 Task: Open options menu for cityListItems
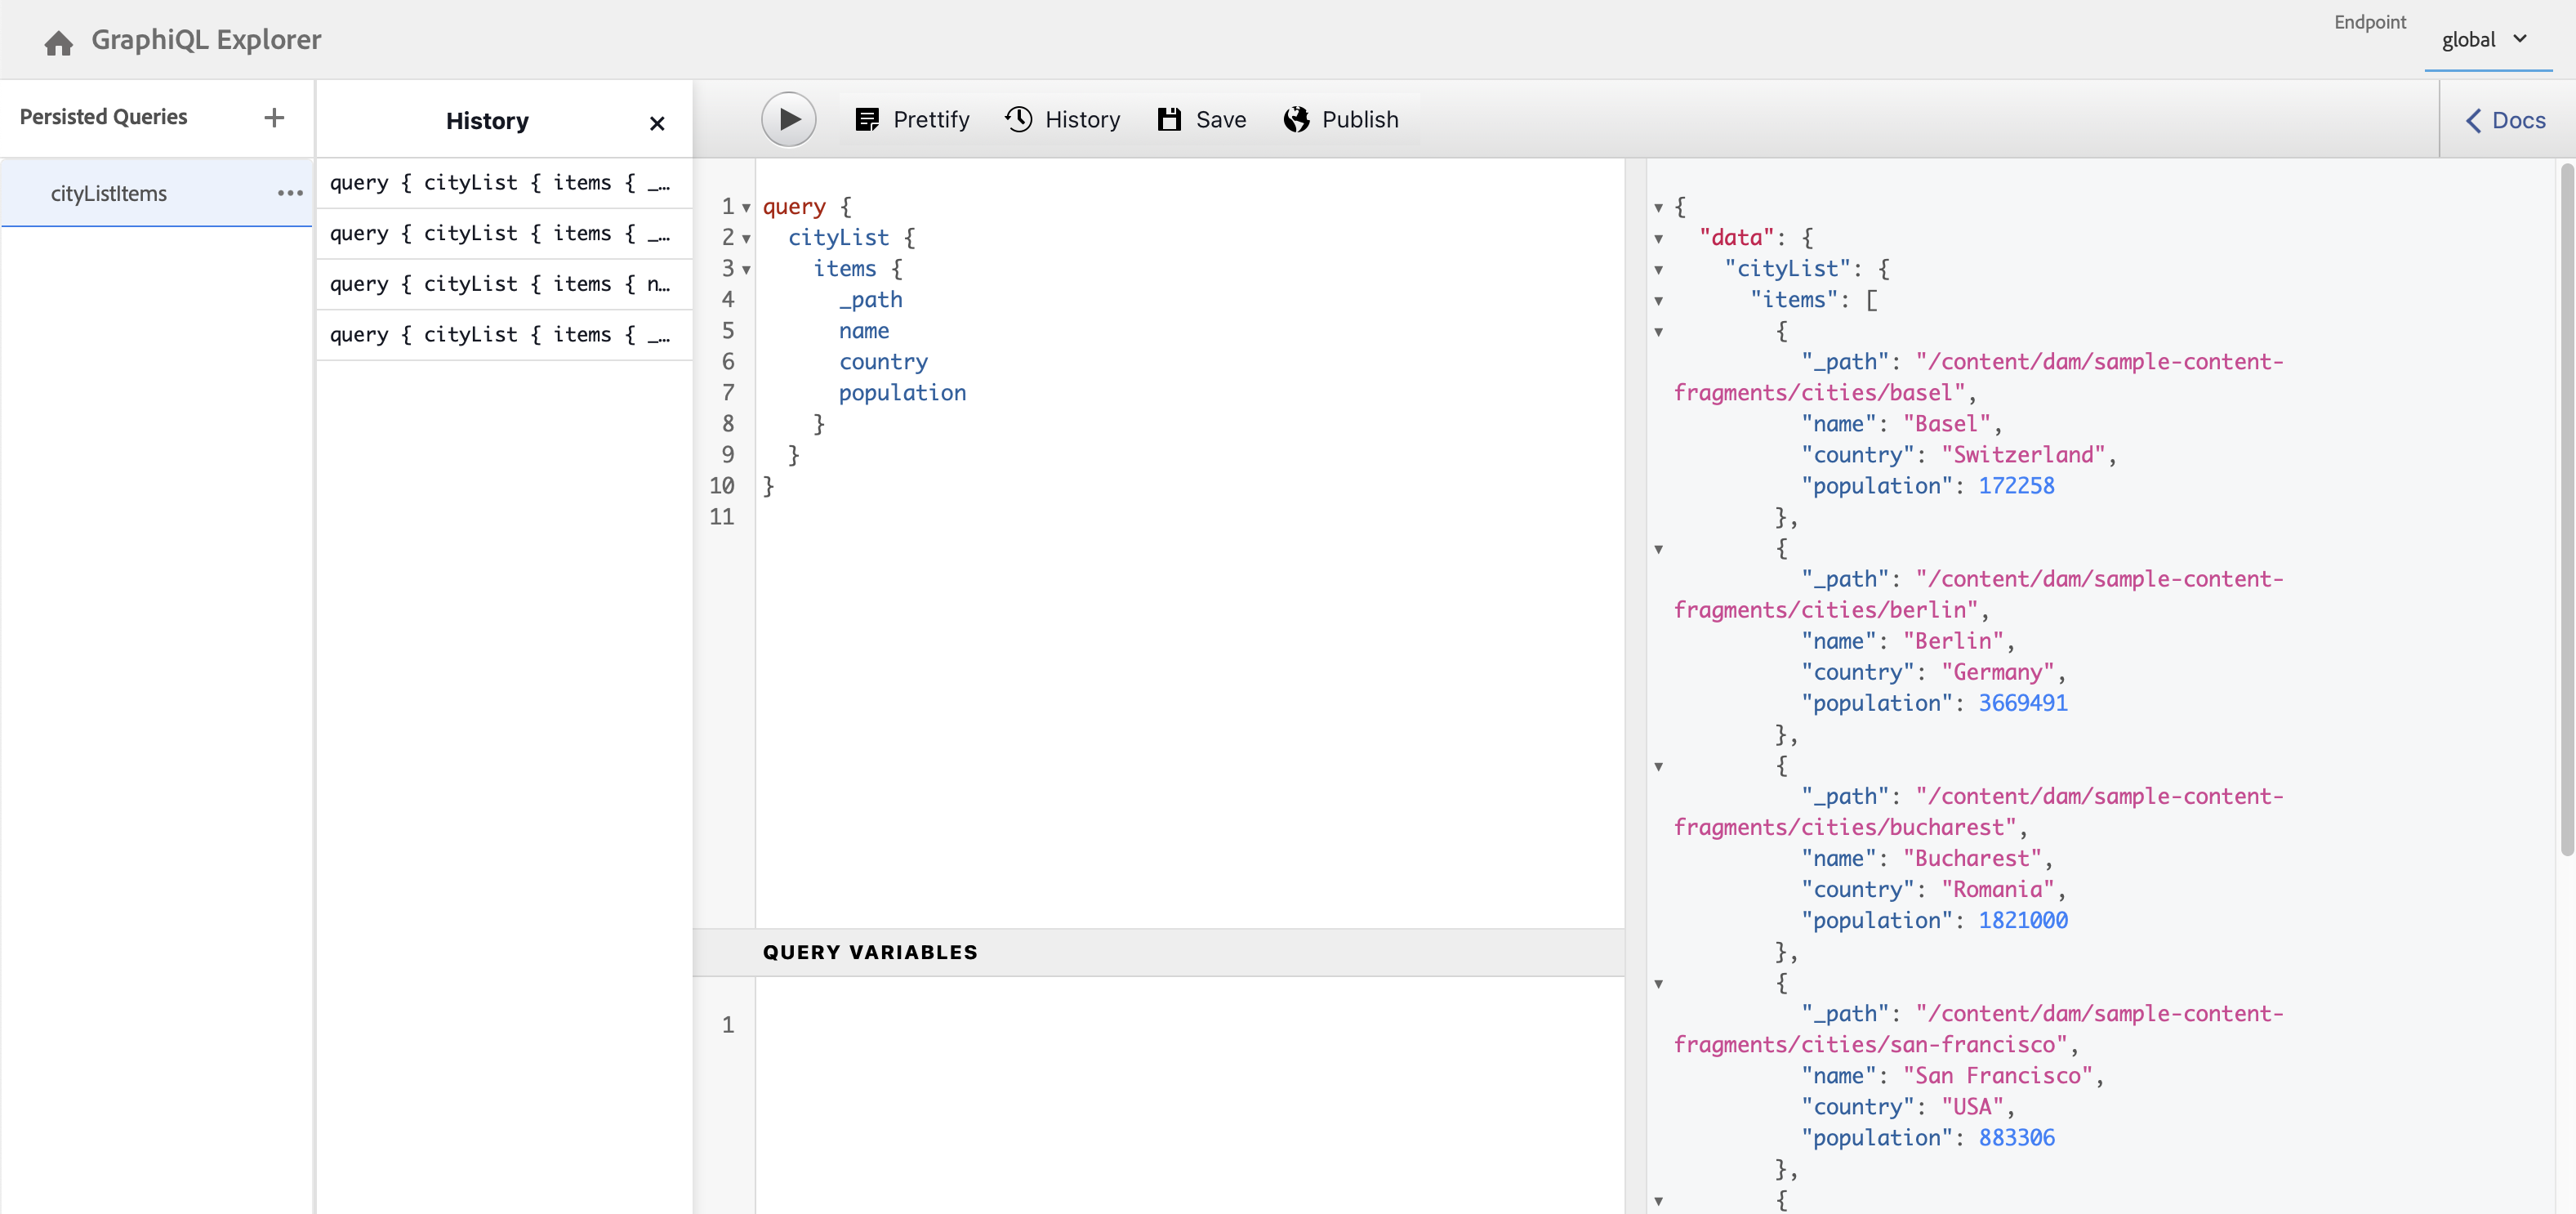pos(290,193)
